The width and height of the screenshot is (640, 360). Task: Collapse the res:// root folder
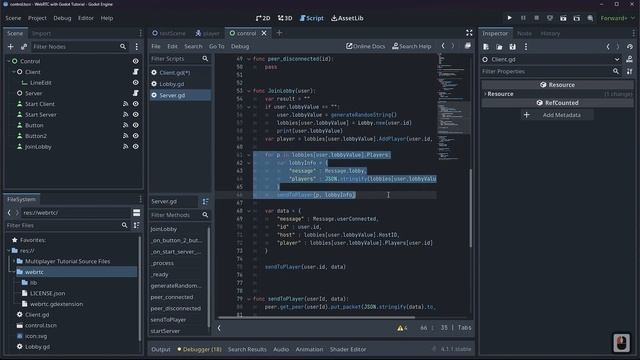(x=9, y=251)
